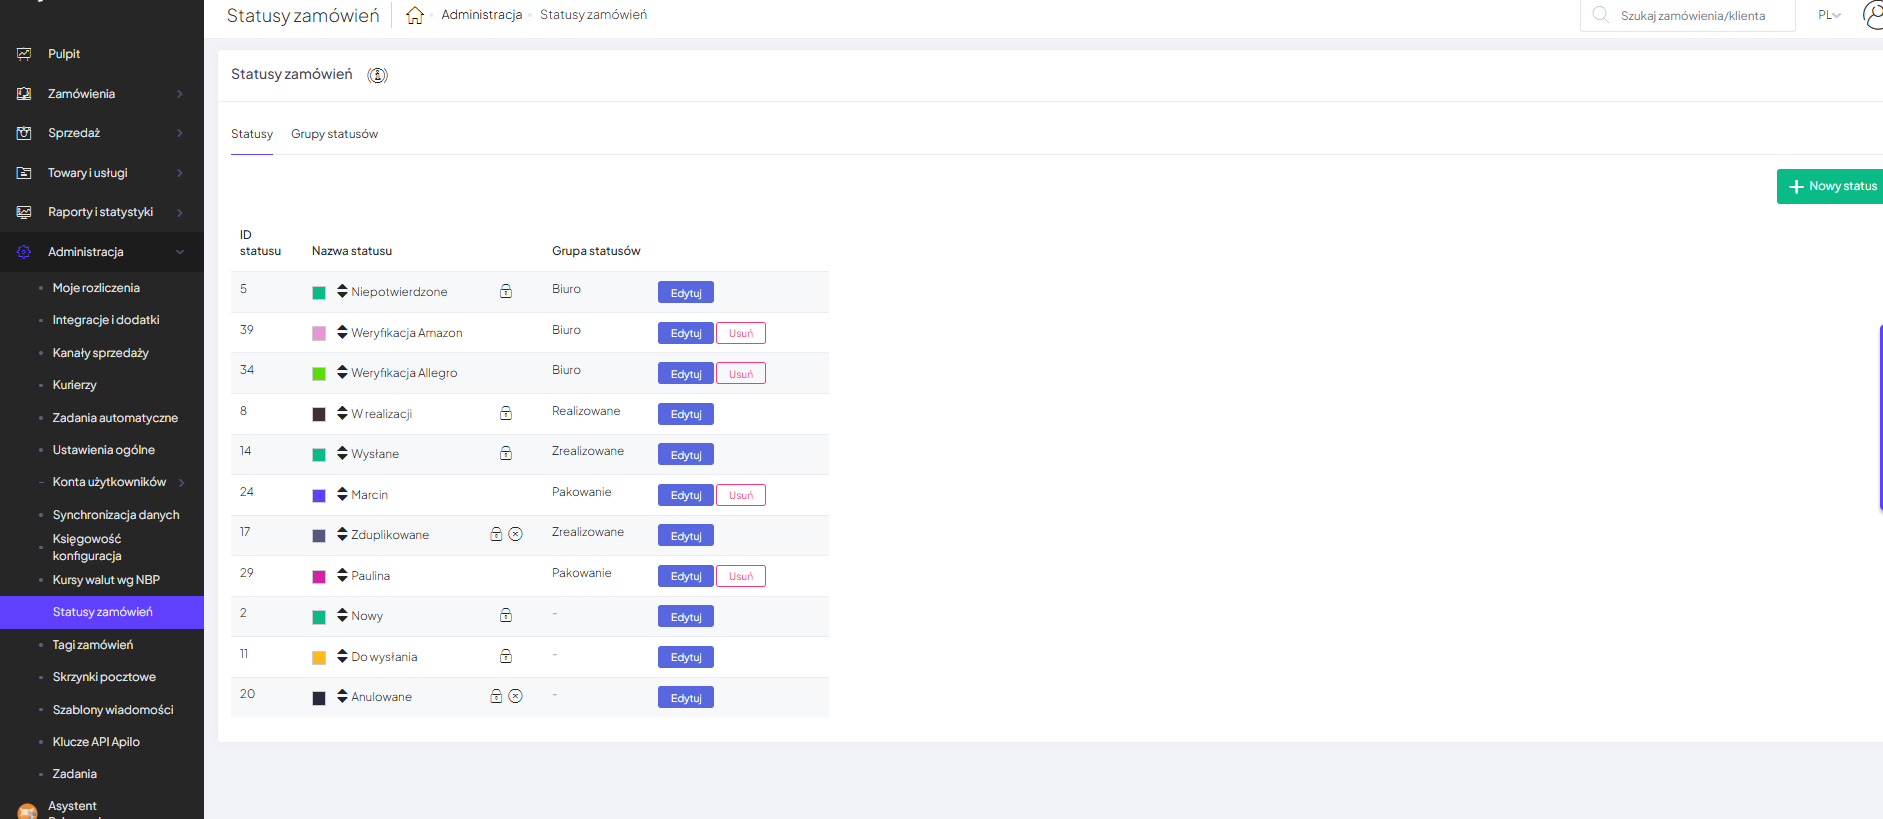
Task: Expand the Konta użytkowników submenu
Action: pos(181,482)
